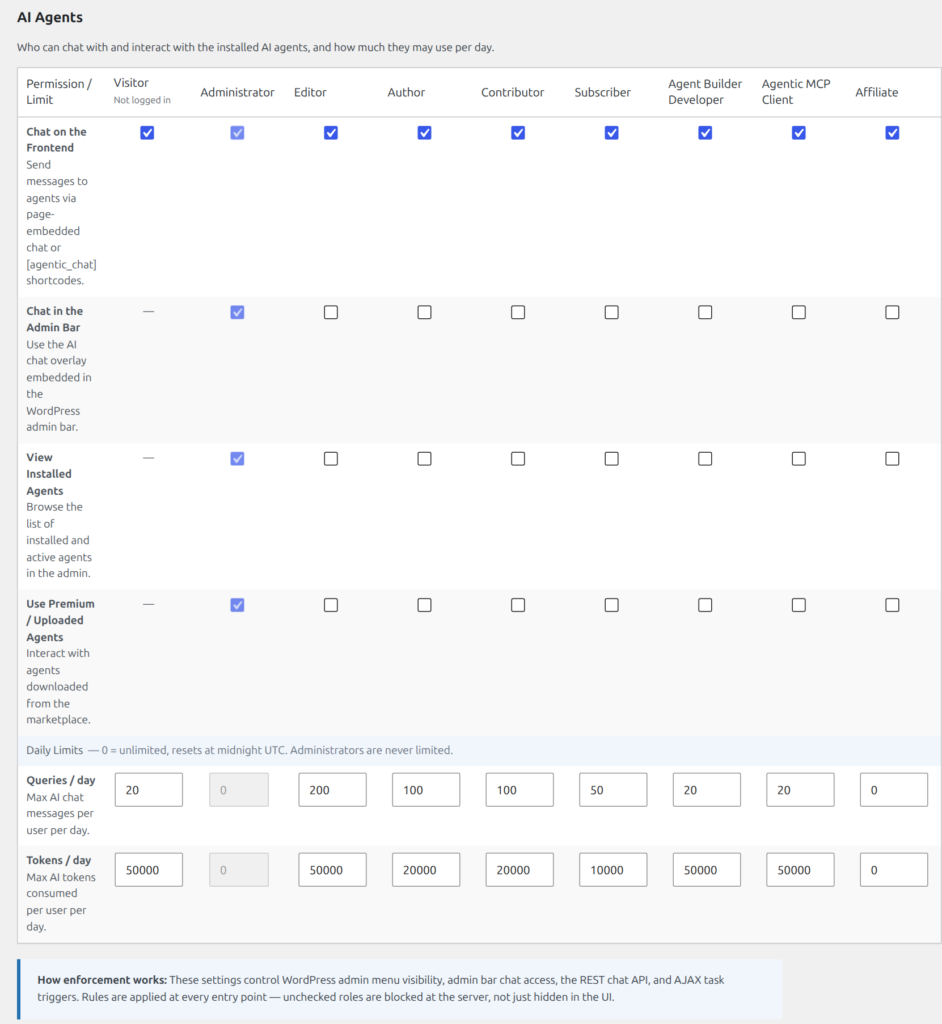Edit Subscriber Tokens / day field showing 10000
The width and height of the screenshot is (942, 1024).
[613, 869]
